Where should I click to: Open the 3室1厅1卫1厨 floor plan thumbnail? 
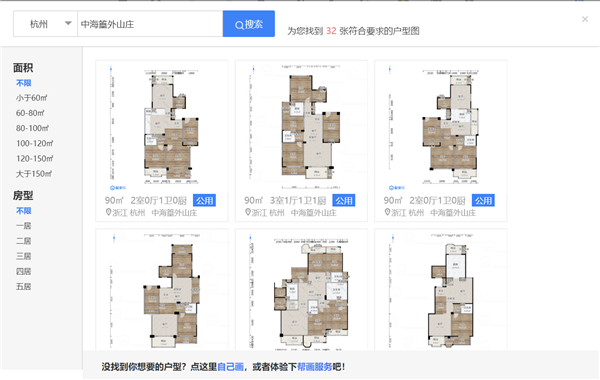tap(301, 127)
